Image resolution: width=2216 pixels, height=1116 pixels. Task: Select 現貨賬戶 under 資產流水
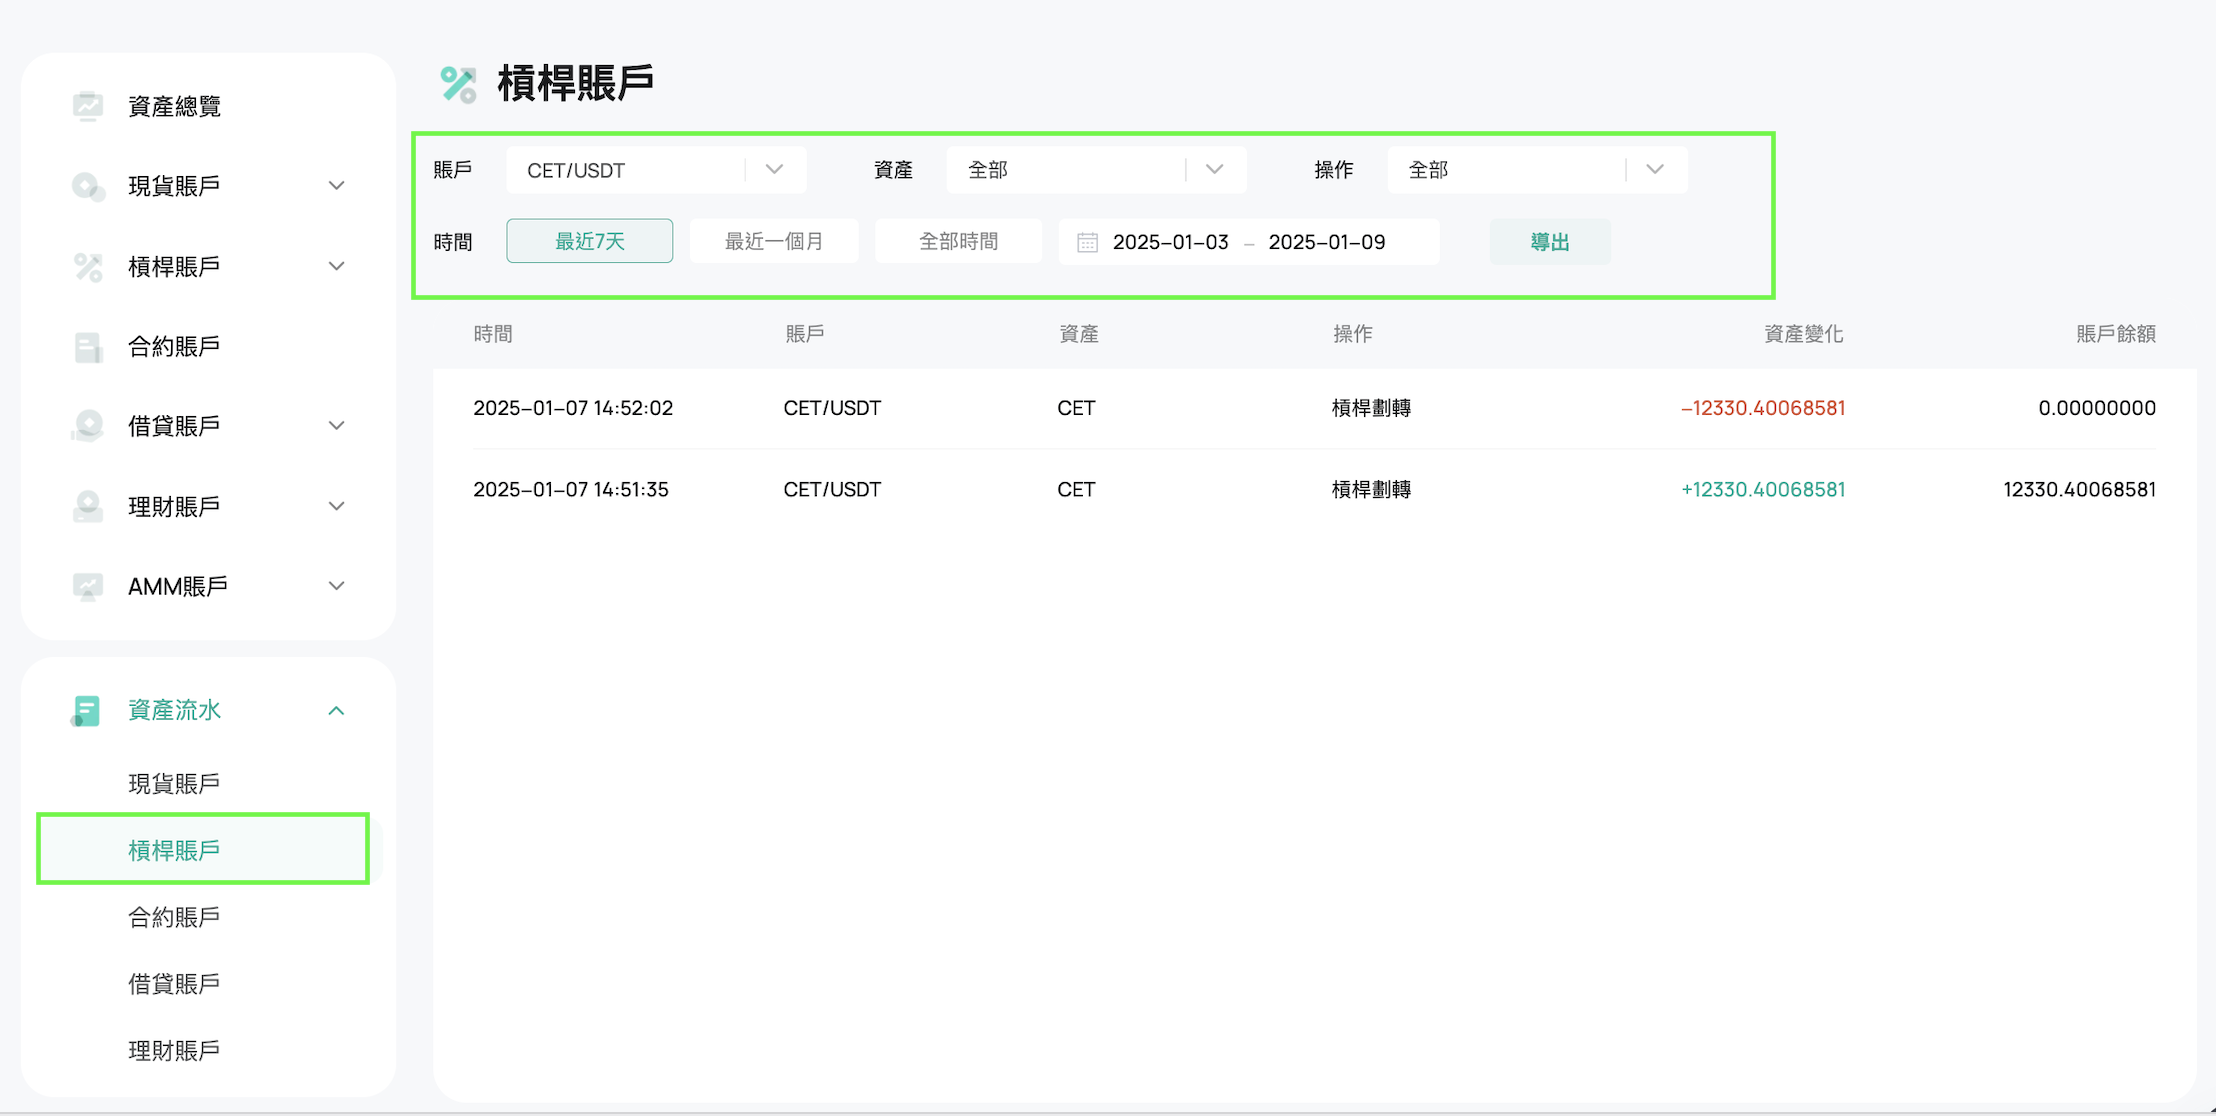(x=174, y=783)
